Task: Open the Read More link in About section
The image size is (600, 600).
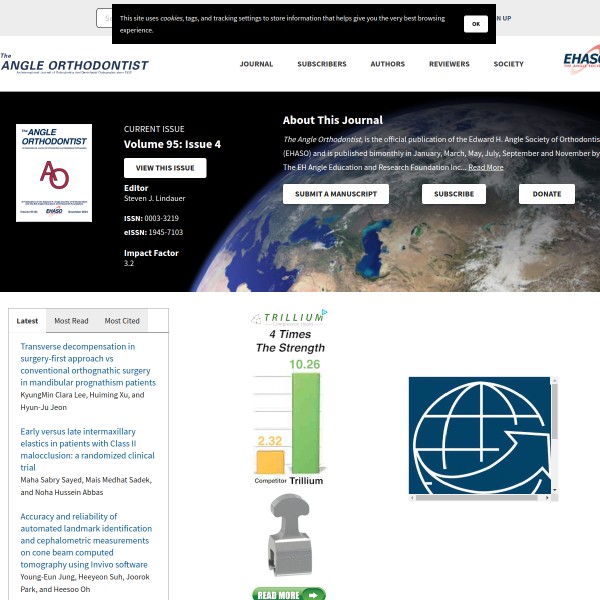Action: pyautogui.click(x=486, y=168)
